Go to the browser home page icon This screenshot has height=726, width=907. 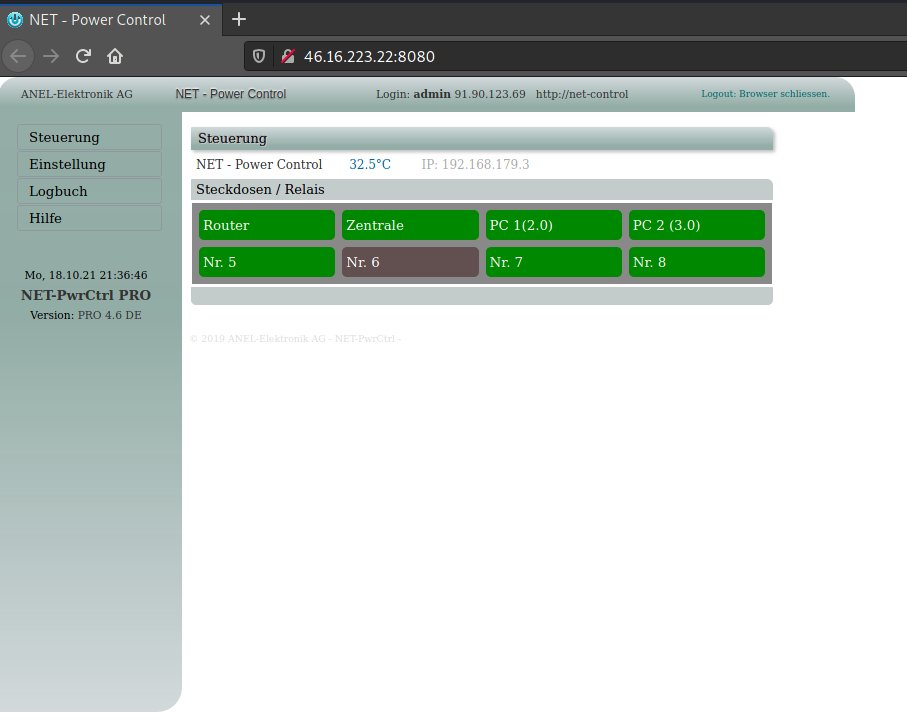coord(115,56)
